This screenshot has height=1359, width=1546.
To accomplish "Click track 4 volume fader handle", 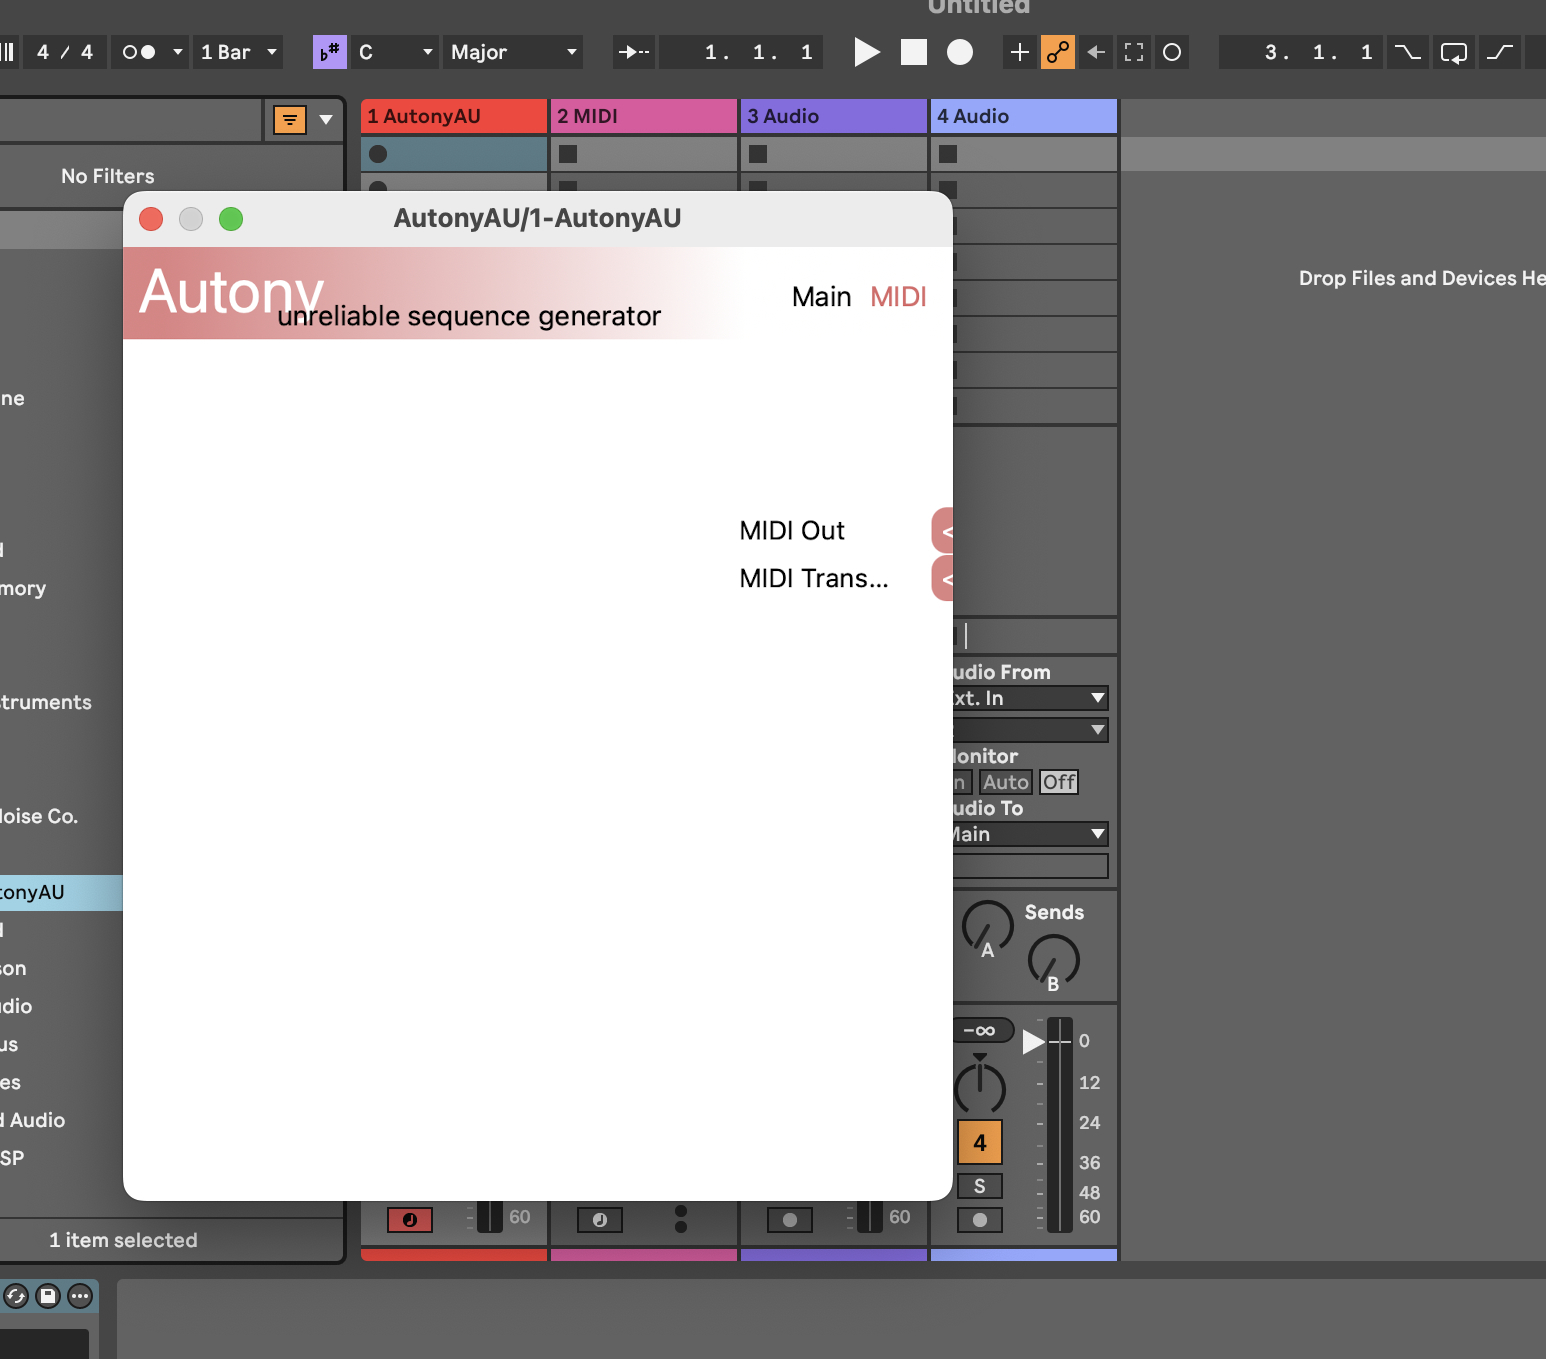I will [x=1034, y=1042].
